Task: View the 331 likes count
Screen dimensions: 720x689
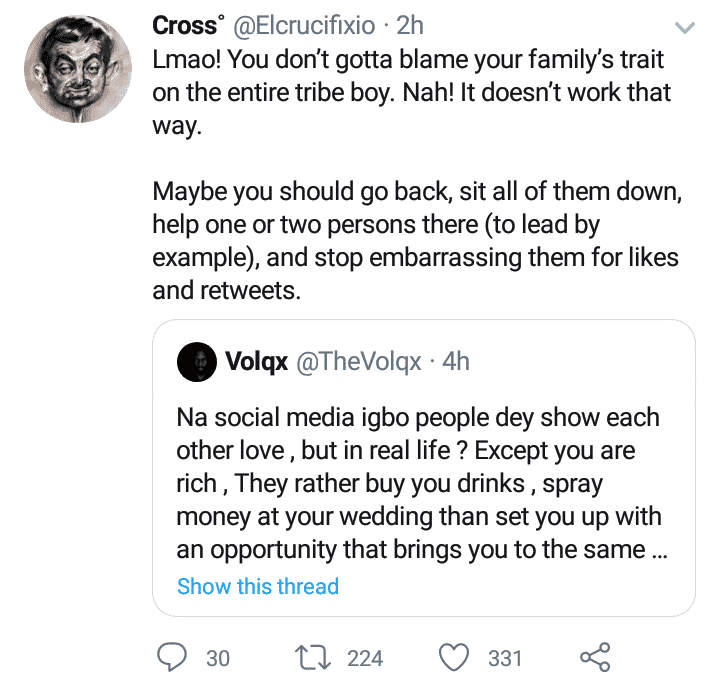Action: click(505, 658)
